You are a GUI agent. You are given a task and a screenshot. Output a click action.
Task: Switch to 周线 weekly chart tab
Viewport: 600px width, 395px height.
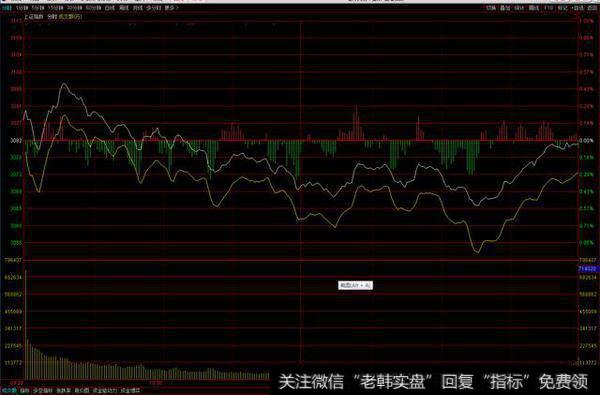pyautogui.click(x=124, y=8)
